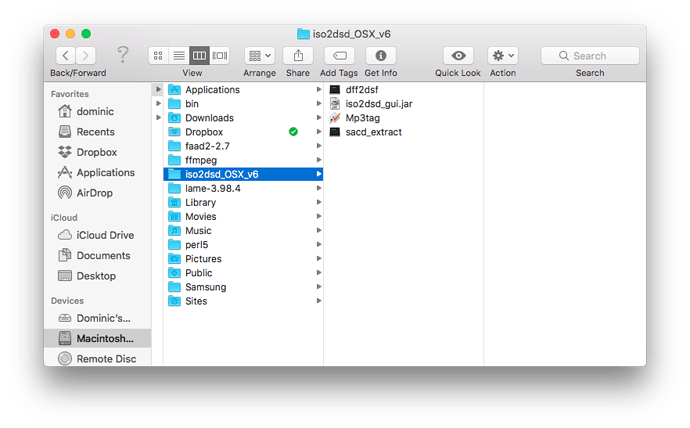
Task: Select the faad2-2.7 folder
Action: [x=243, y=146]
